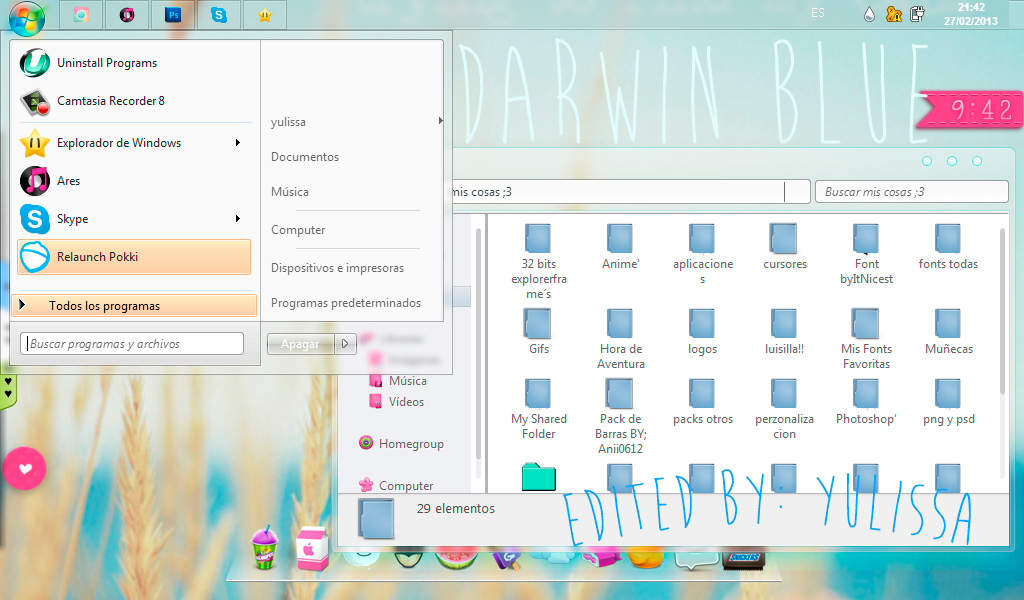Select the packs otros folder

(703, 402)
